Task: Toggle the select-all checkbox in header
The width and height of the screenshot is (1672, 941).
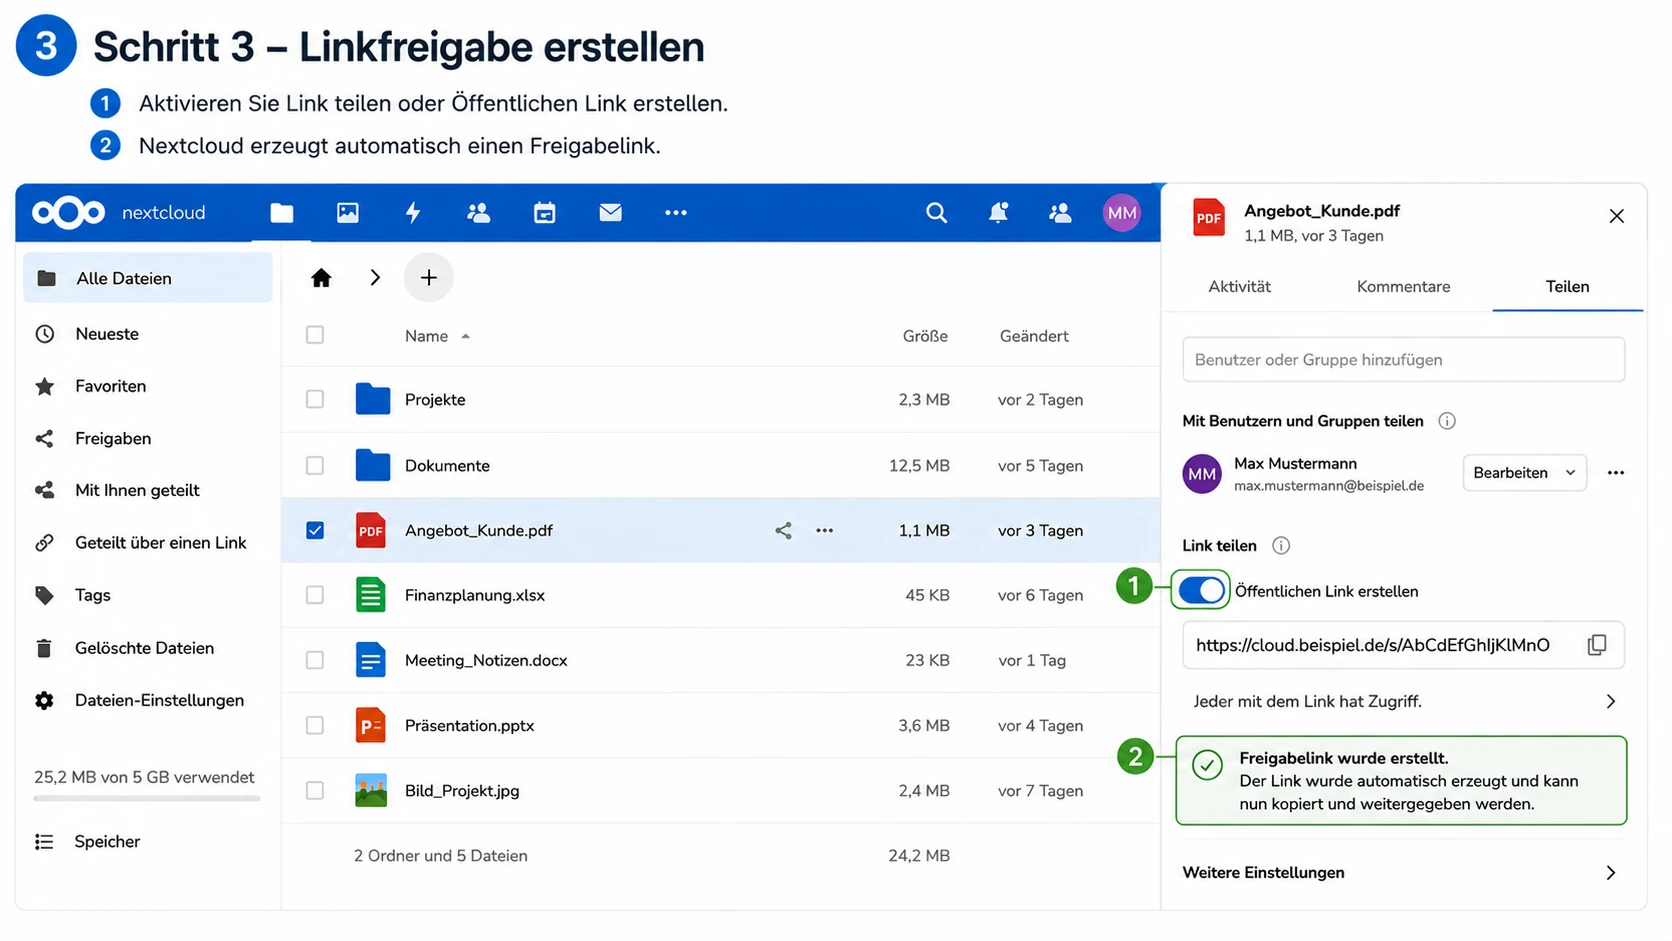Action: pos(315,335)
